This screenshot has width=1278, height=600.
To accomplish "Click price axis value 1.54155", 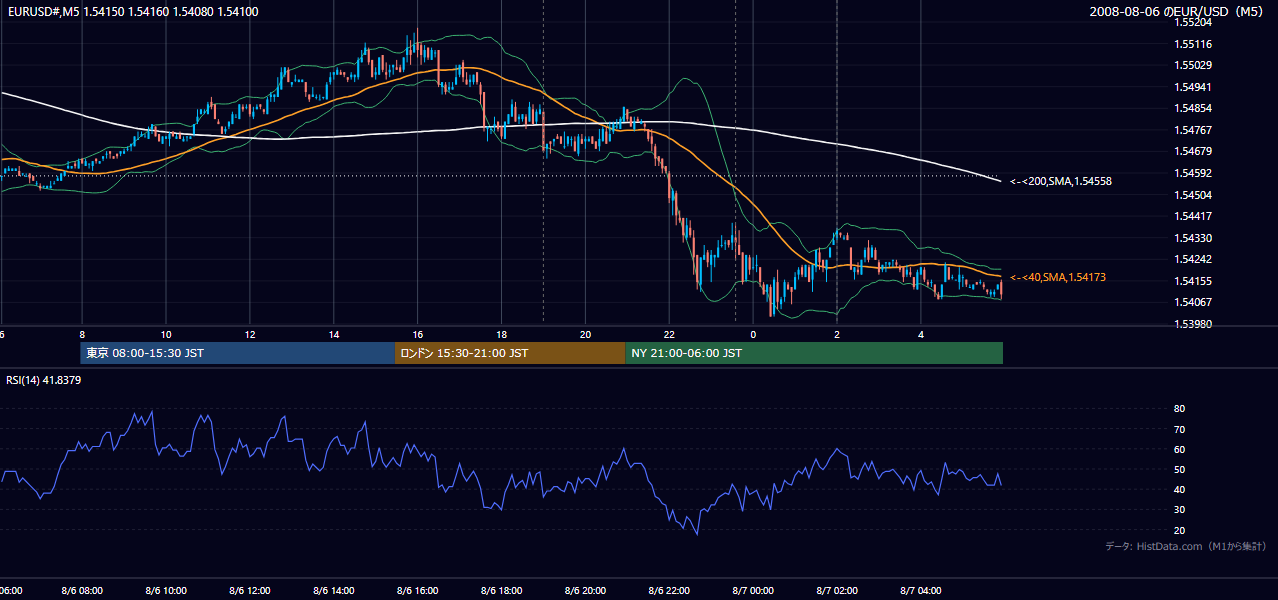I will (x=1194, y=281).
